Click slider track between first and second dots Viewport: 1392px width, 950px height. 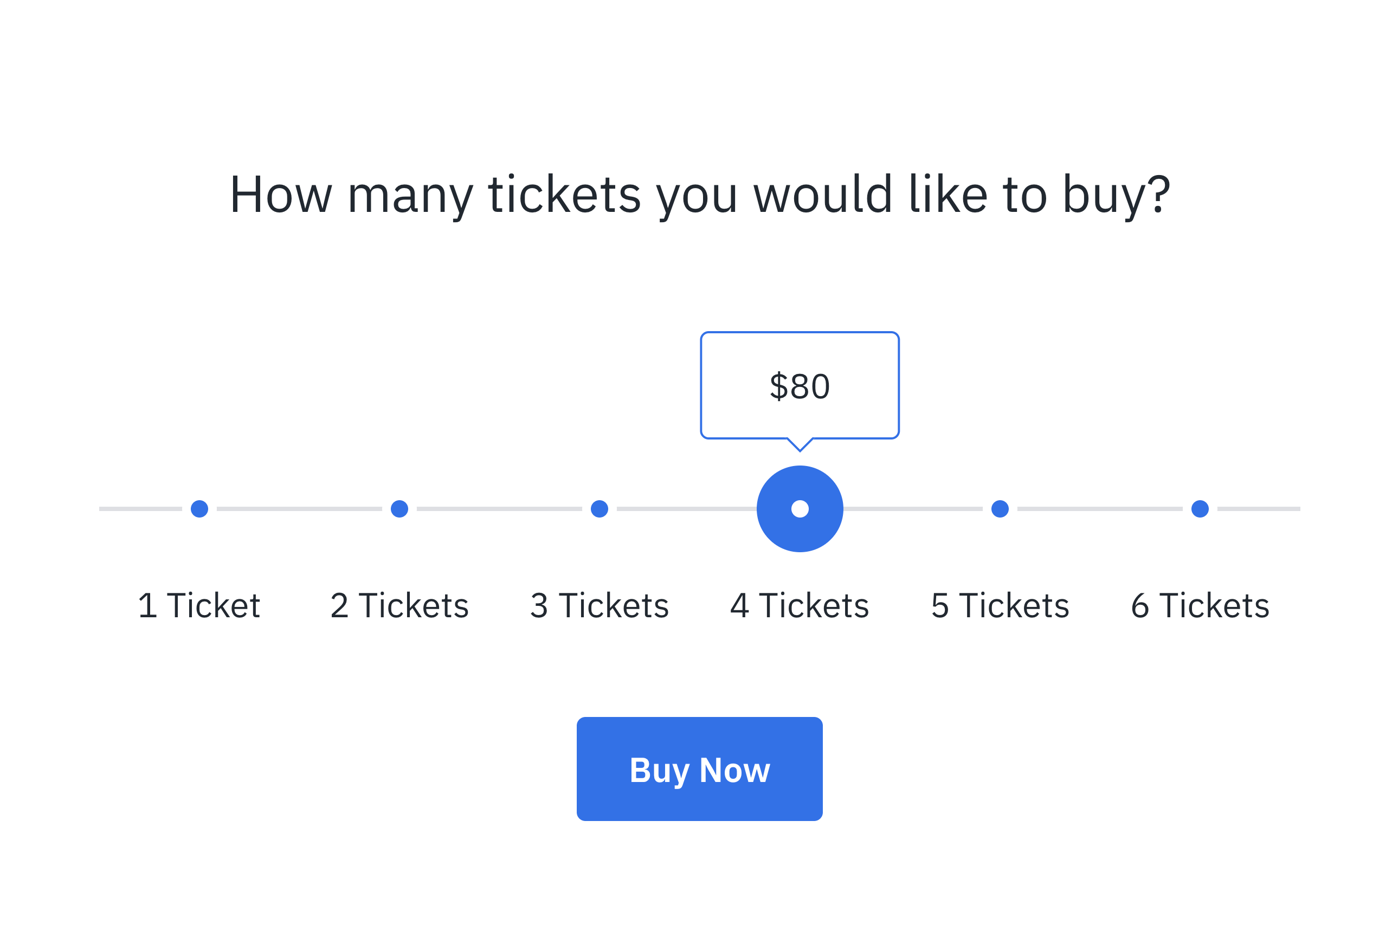point(299,509)
